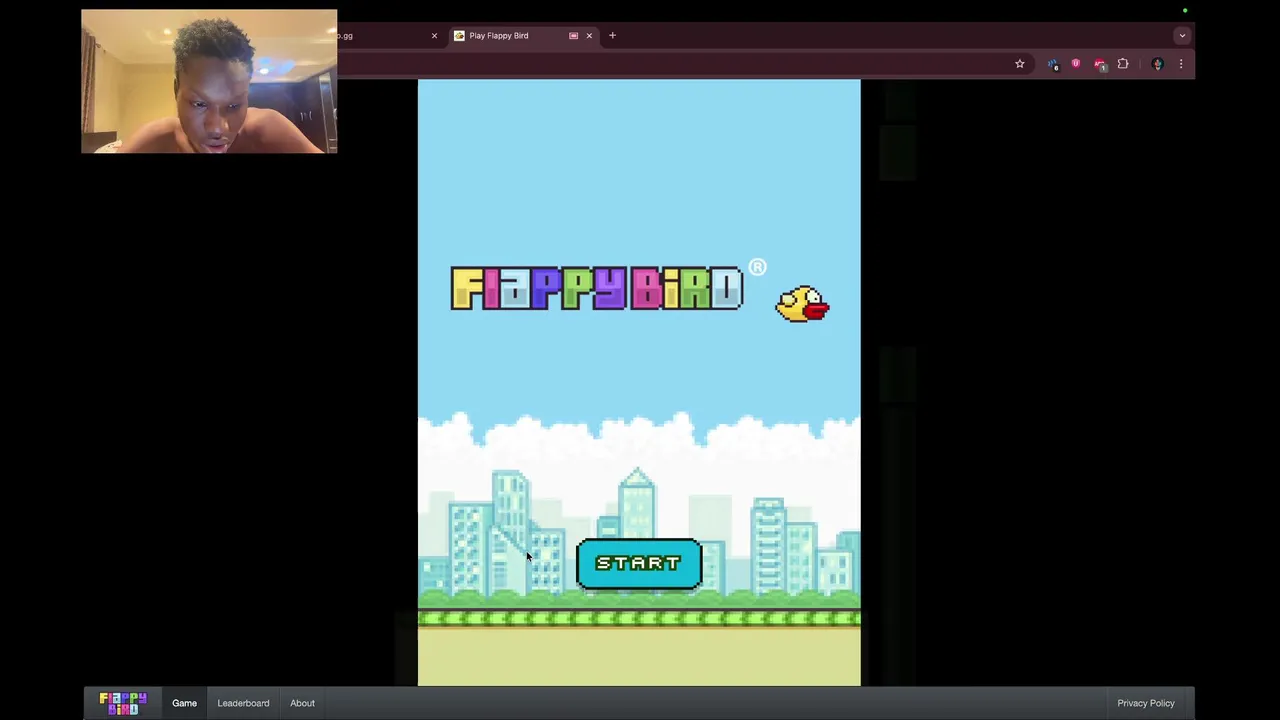Click the Flappy Bird footer logo
Screen dimensions: 1280x720
pos(123,703)
